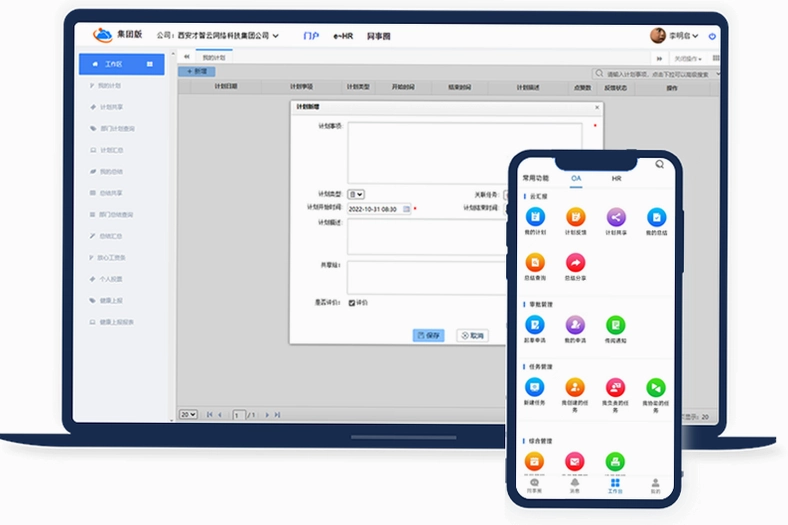Open 同事圈 in phone bottom bar
The height and width of the screenshot is (525, 788).
[534, 485]
